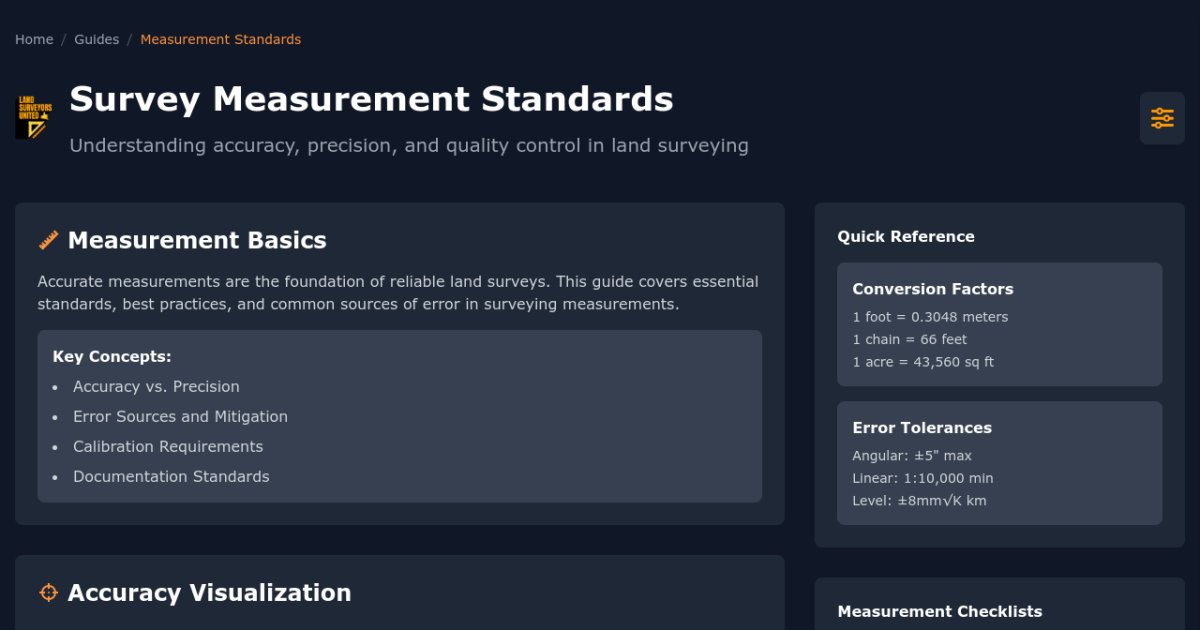Click the Quick Reference panel heading
The image size is (1200, 630).
[905, 237]
